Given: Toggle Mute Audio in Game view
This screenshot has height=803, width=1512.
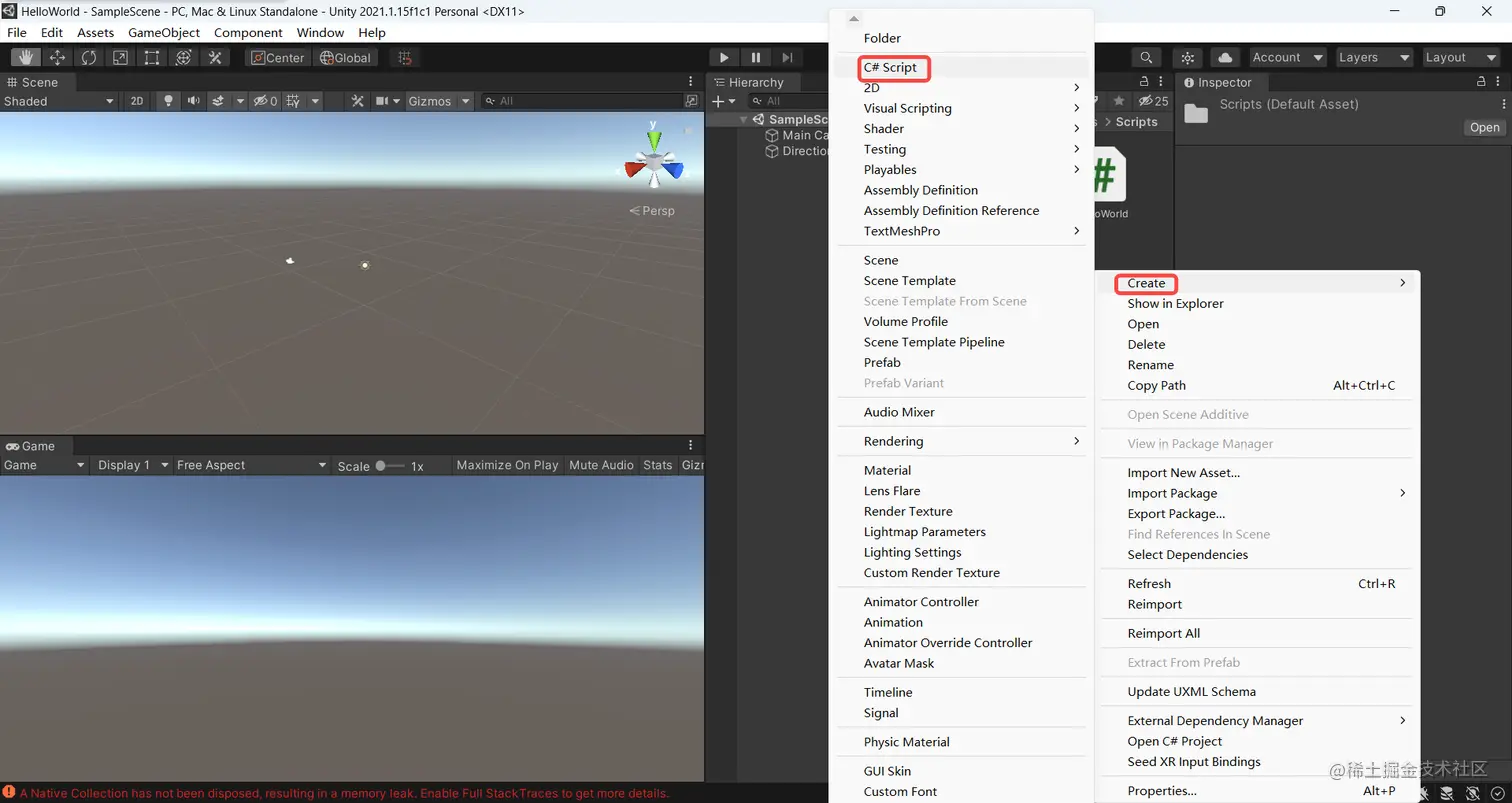Looking at the screenshot, I should point(601,465).
